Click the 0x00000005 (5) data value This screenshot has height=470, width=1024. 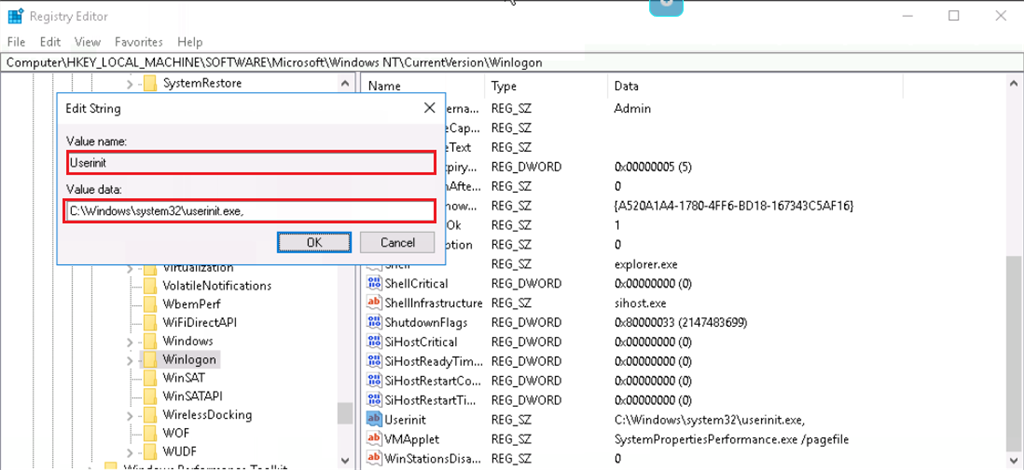652,166
